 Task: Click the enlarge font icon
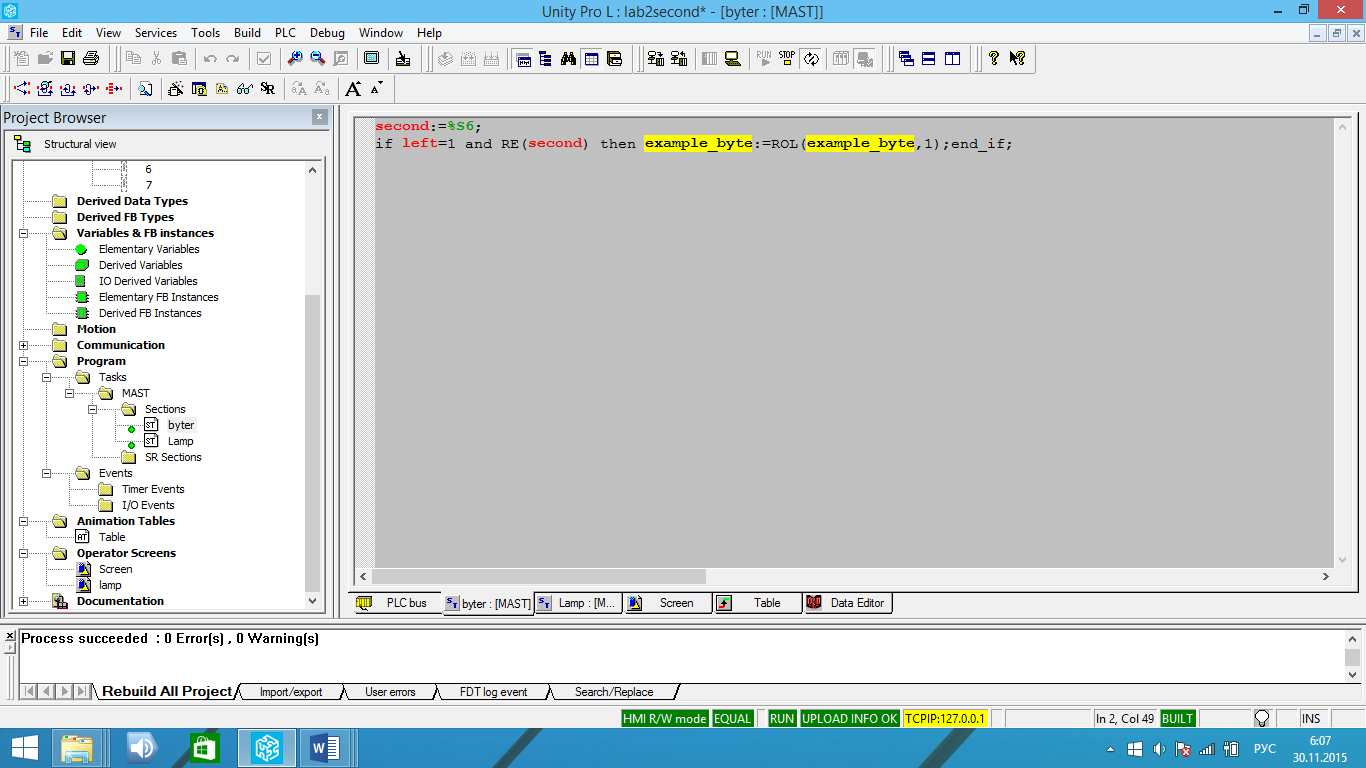click(x=353, y=89)
